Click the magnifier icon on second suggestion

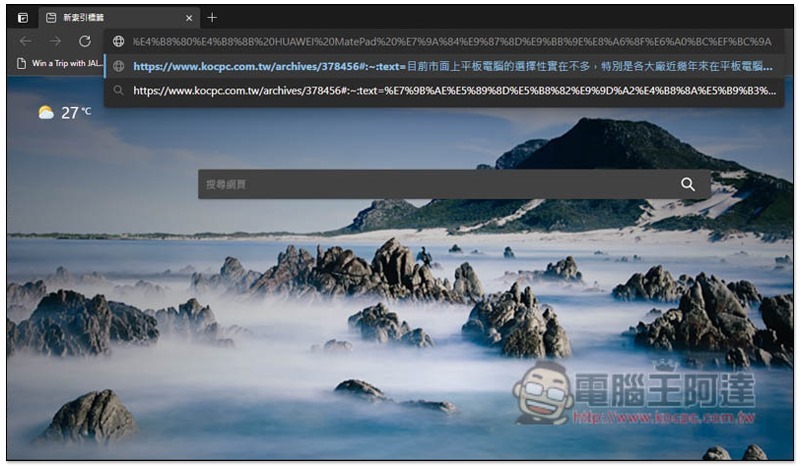click(118, 90)
